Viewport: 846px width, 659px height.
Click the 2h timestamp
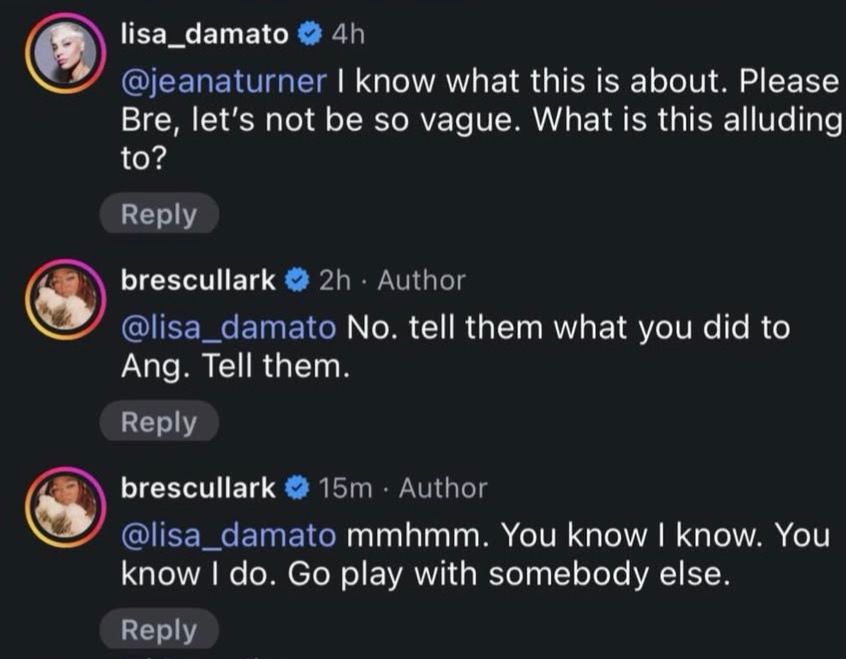point(334,282)
